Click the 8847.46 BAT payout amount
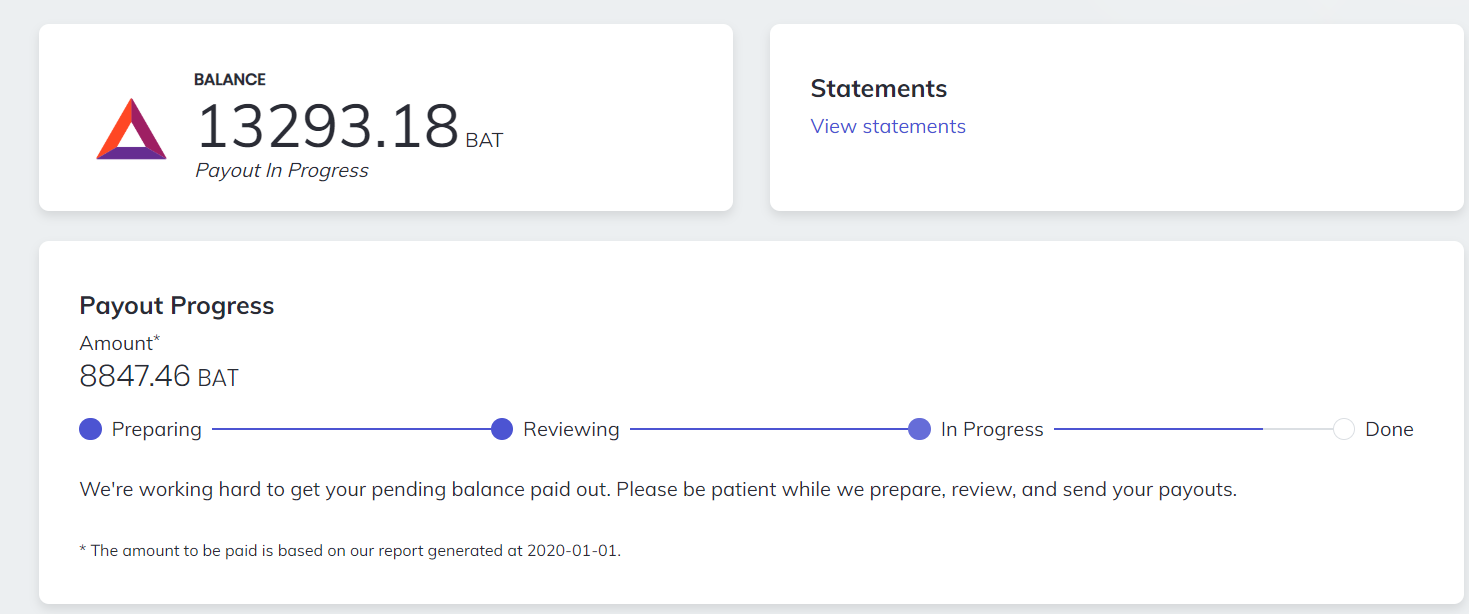 pyautogui.click(x=159, y=377)
